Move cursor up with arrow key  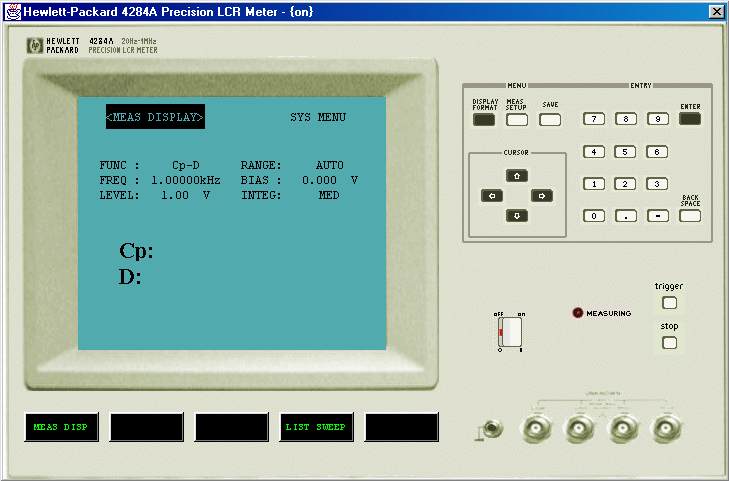point(517,176)
